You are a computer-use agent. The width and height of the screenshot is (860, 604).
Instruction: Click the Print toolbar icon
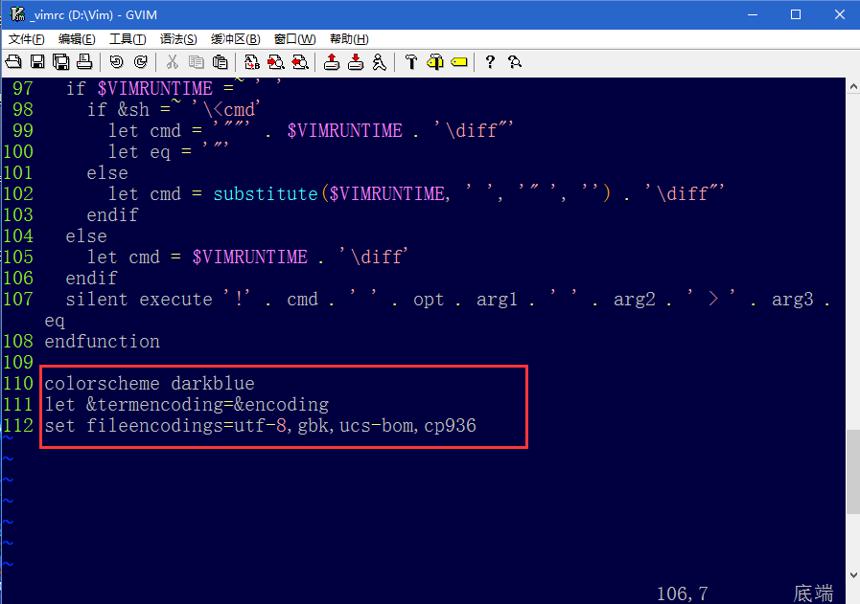(x=84, y=62)
